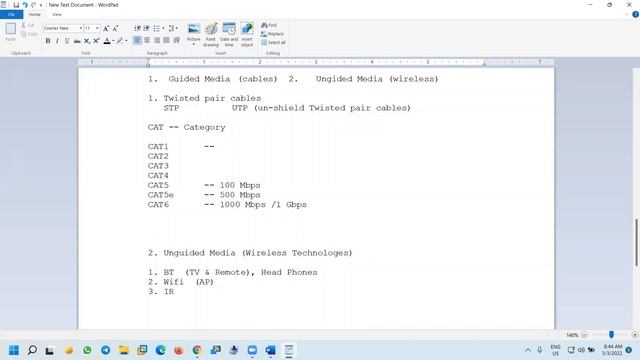Click the Save icon in quick access toolbar

tap(16, 5)
